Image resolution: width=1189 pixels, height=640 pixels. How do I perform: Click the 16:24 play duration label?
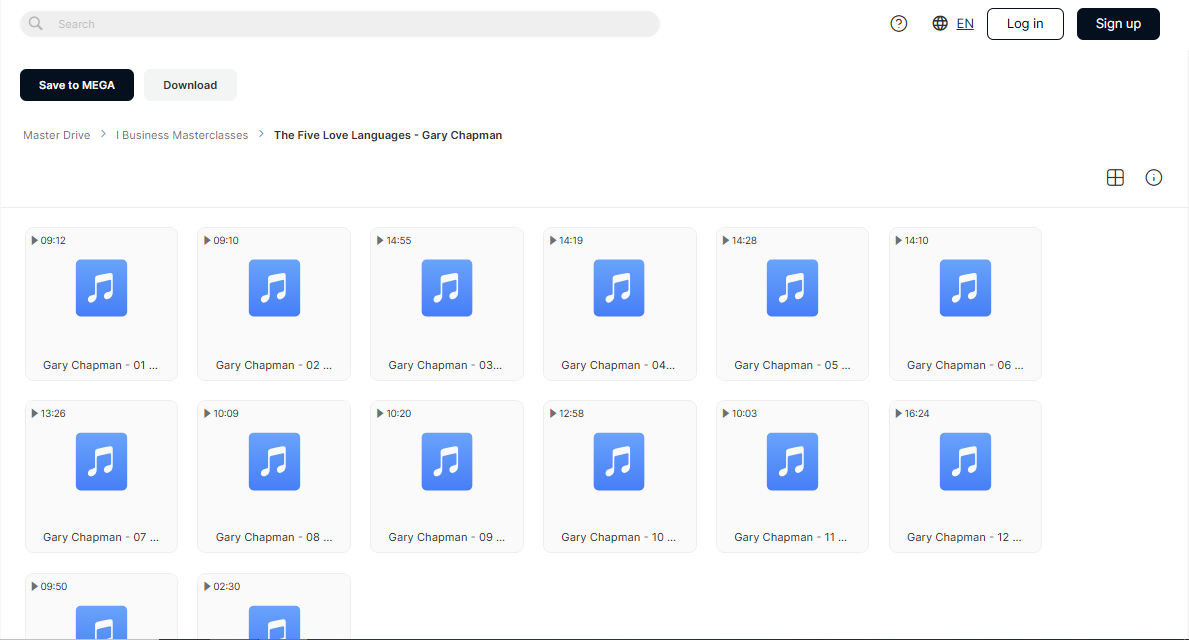pyautogui.click(x=912, y=413)
